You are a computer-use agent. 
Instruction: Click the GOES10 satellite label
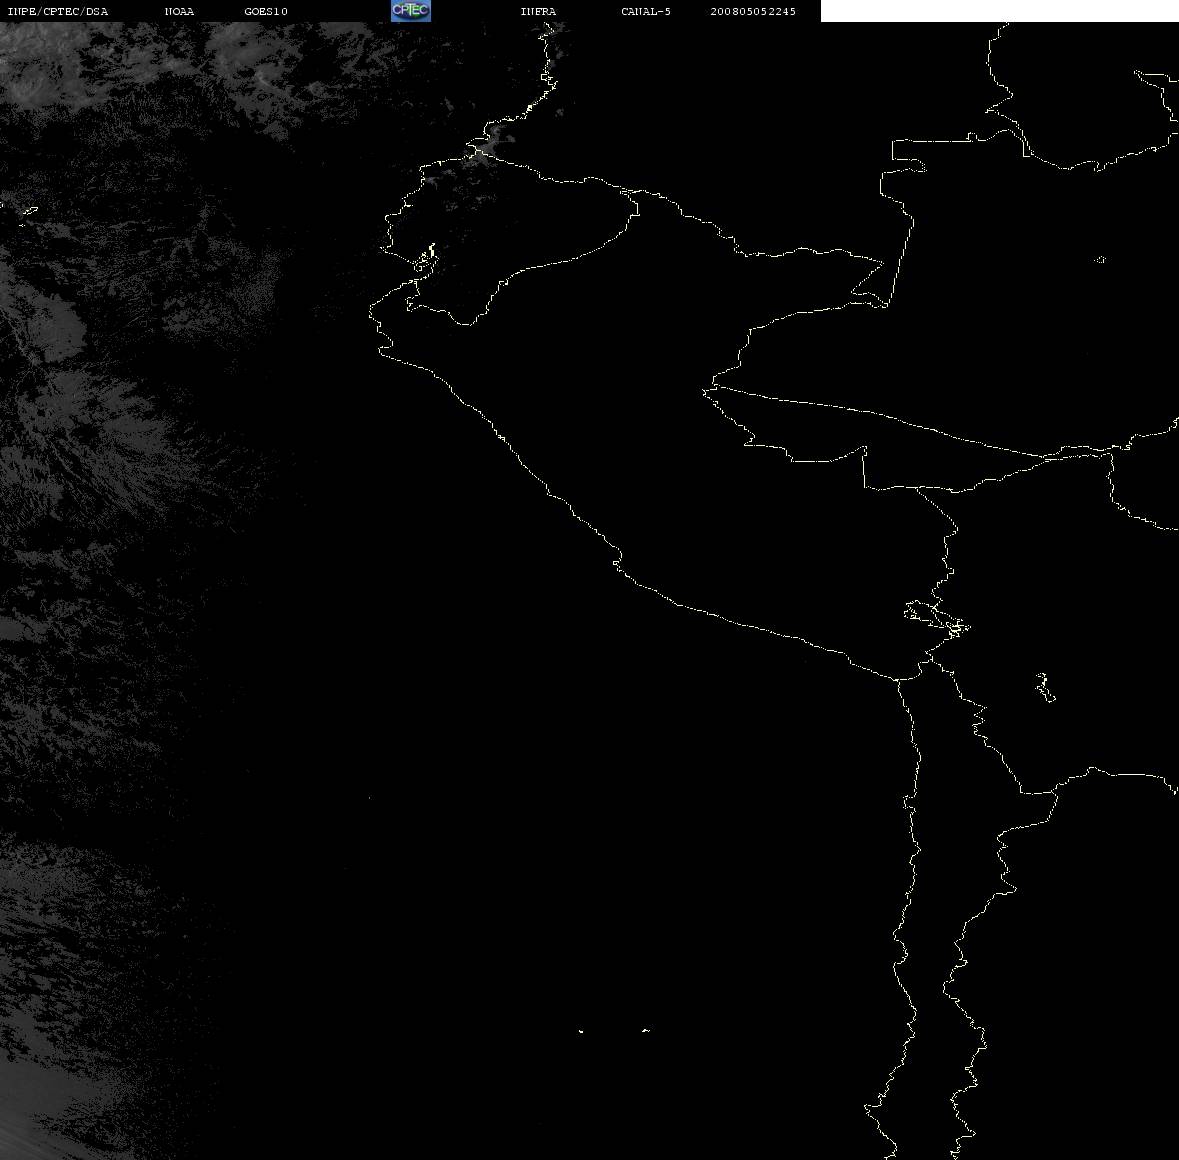coord(266,11)
